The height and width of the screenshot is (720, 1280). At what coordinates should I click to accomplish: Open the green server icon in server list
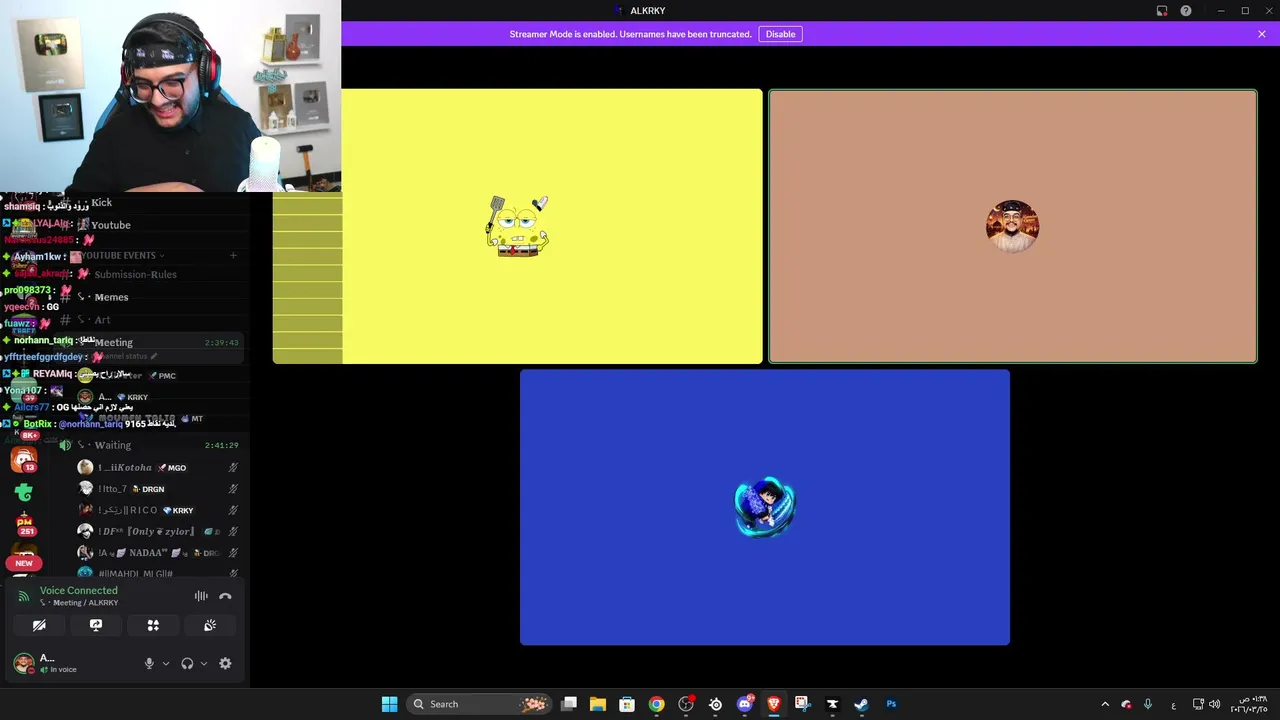click(x=24, y=492)
